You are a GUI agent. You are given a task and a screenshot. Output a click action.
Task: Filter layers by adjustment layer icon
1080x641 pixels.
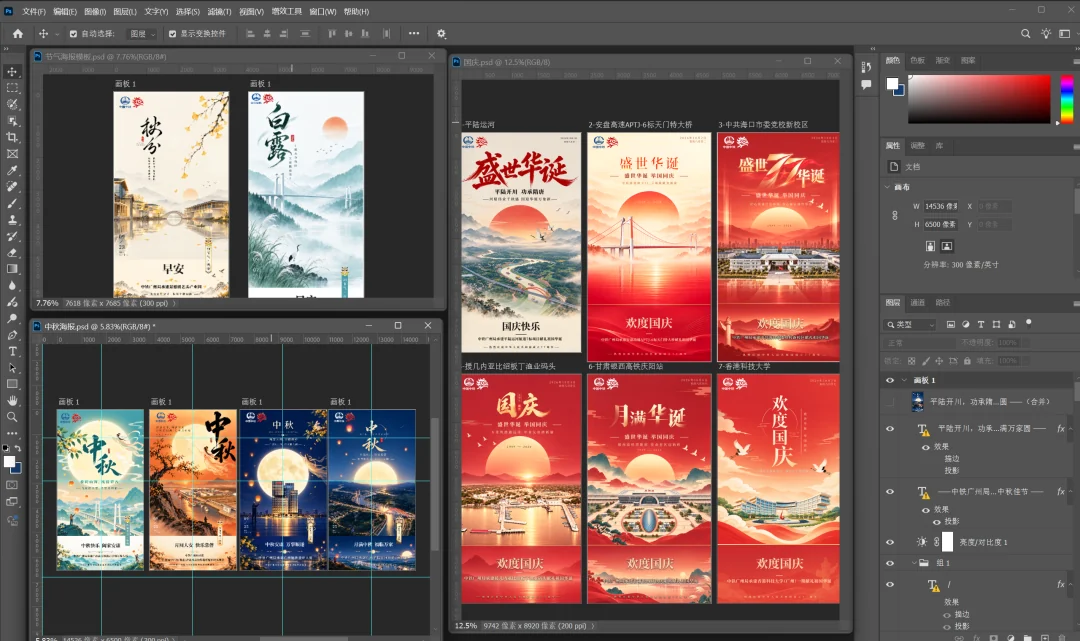(x=966, y=324)
